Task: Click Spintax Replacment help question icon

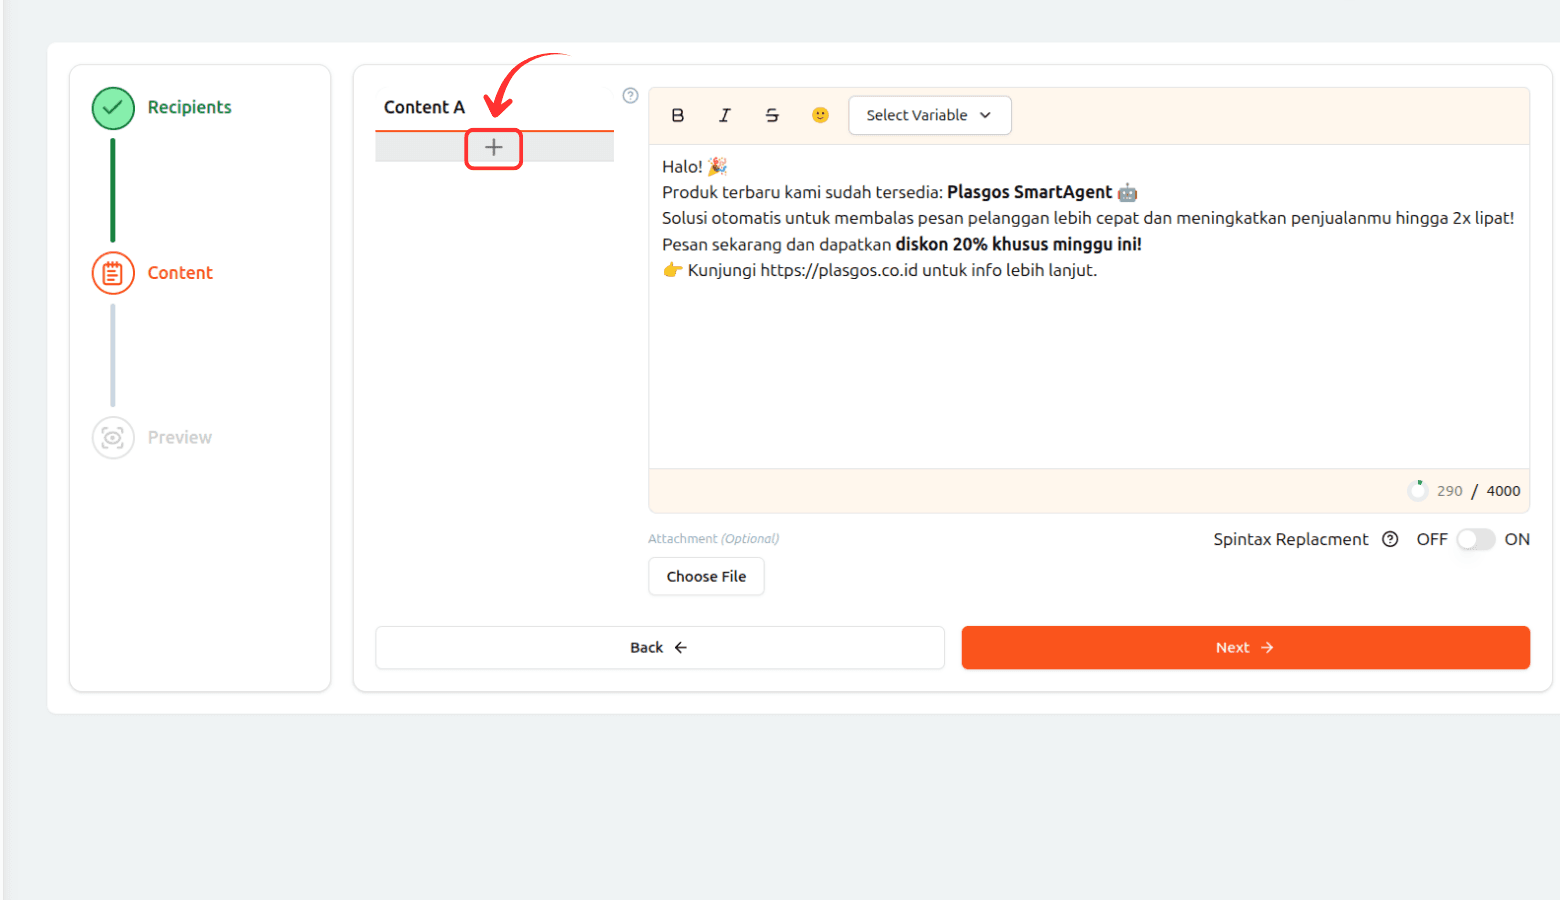Action: (1390, 539)
